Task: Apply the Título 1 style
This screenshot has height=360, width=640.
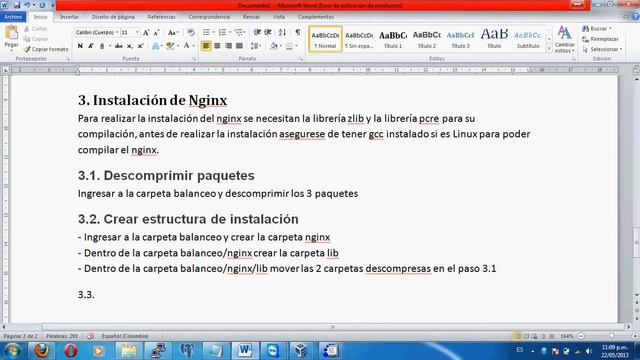Action: (x=393, y=39)
